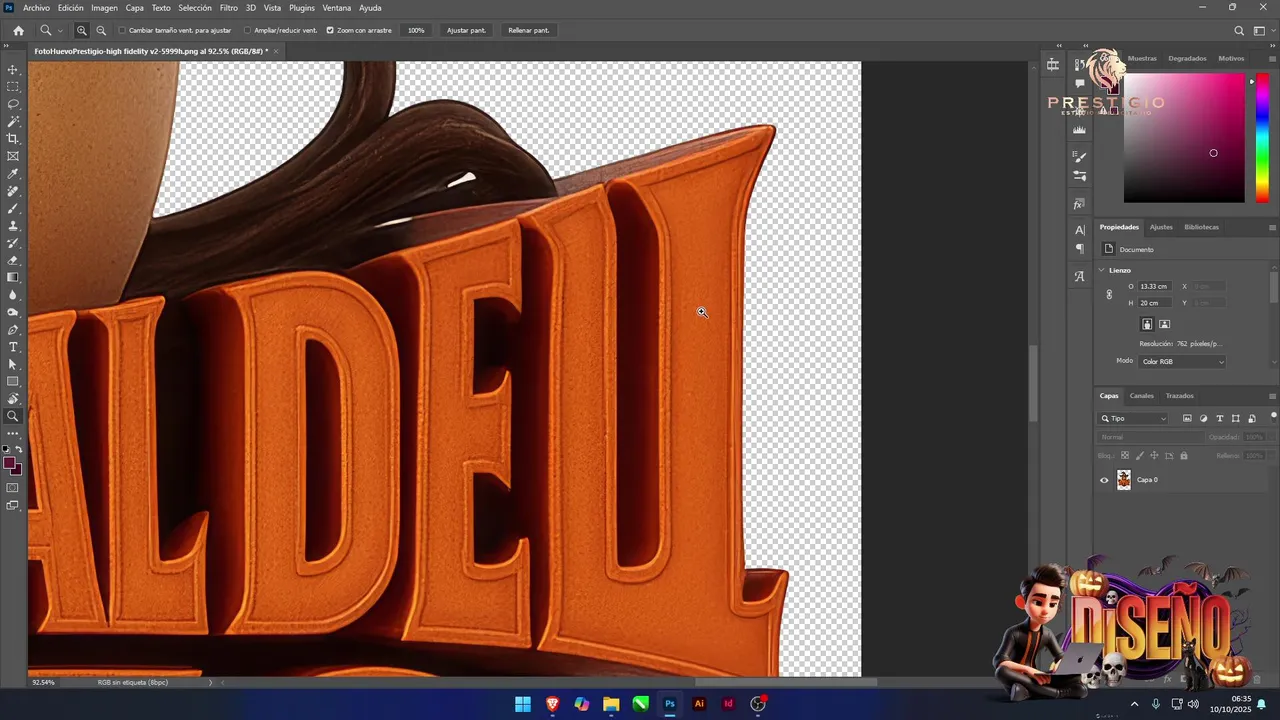Open the Brush Settings panel icon
Image resolution: width=1280 pixels, height=720 pixels.
pyautogui.click(x=1079, y=156)
